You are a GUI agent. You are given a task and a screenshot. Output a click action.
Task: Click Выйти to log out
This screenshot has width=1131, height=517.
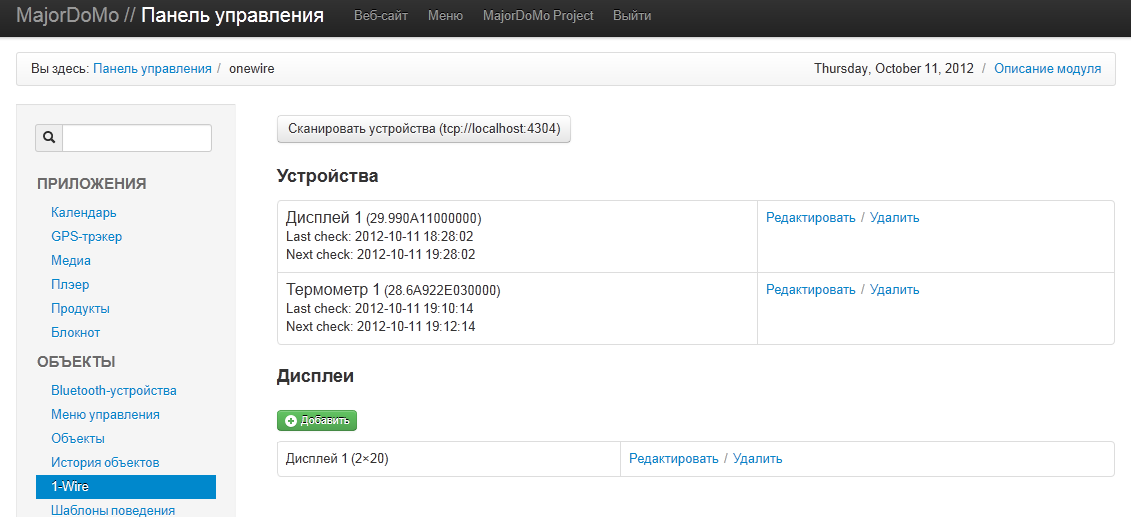pyautogui.click(x=632, y=16)
